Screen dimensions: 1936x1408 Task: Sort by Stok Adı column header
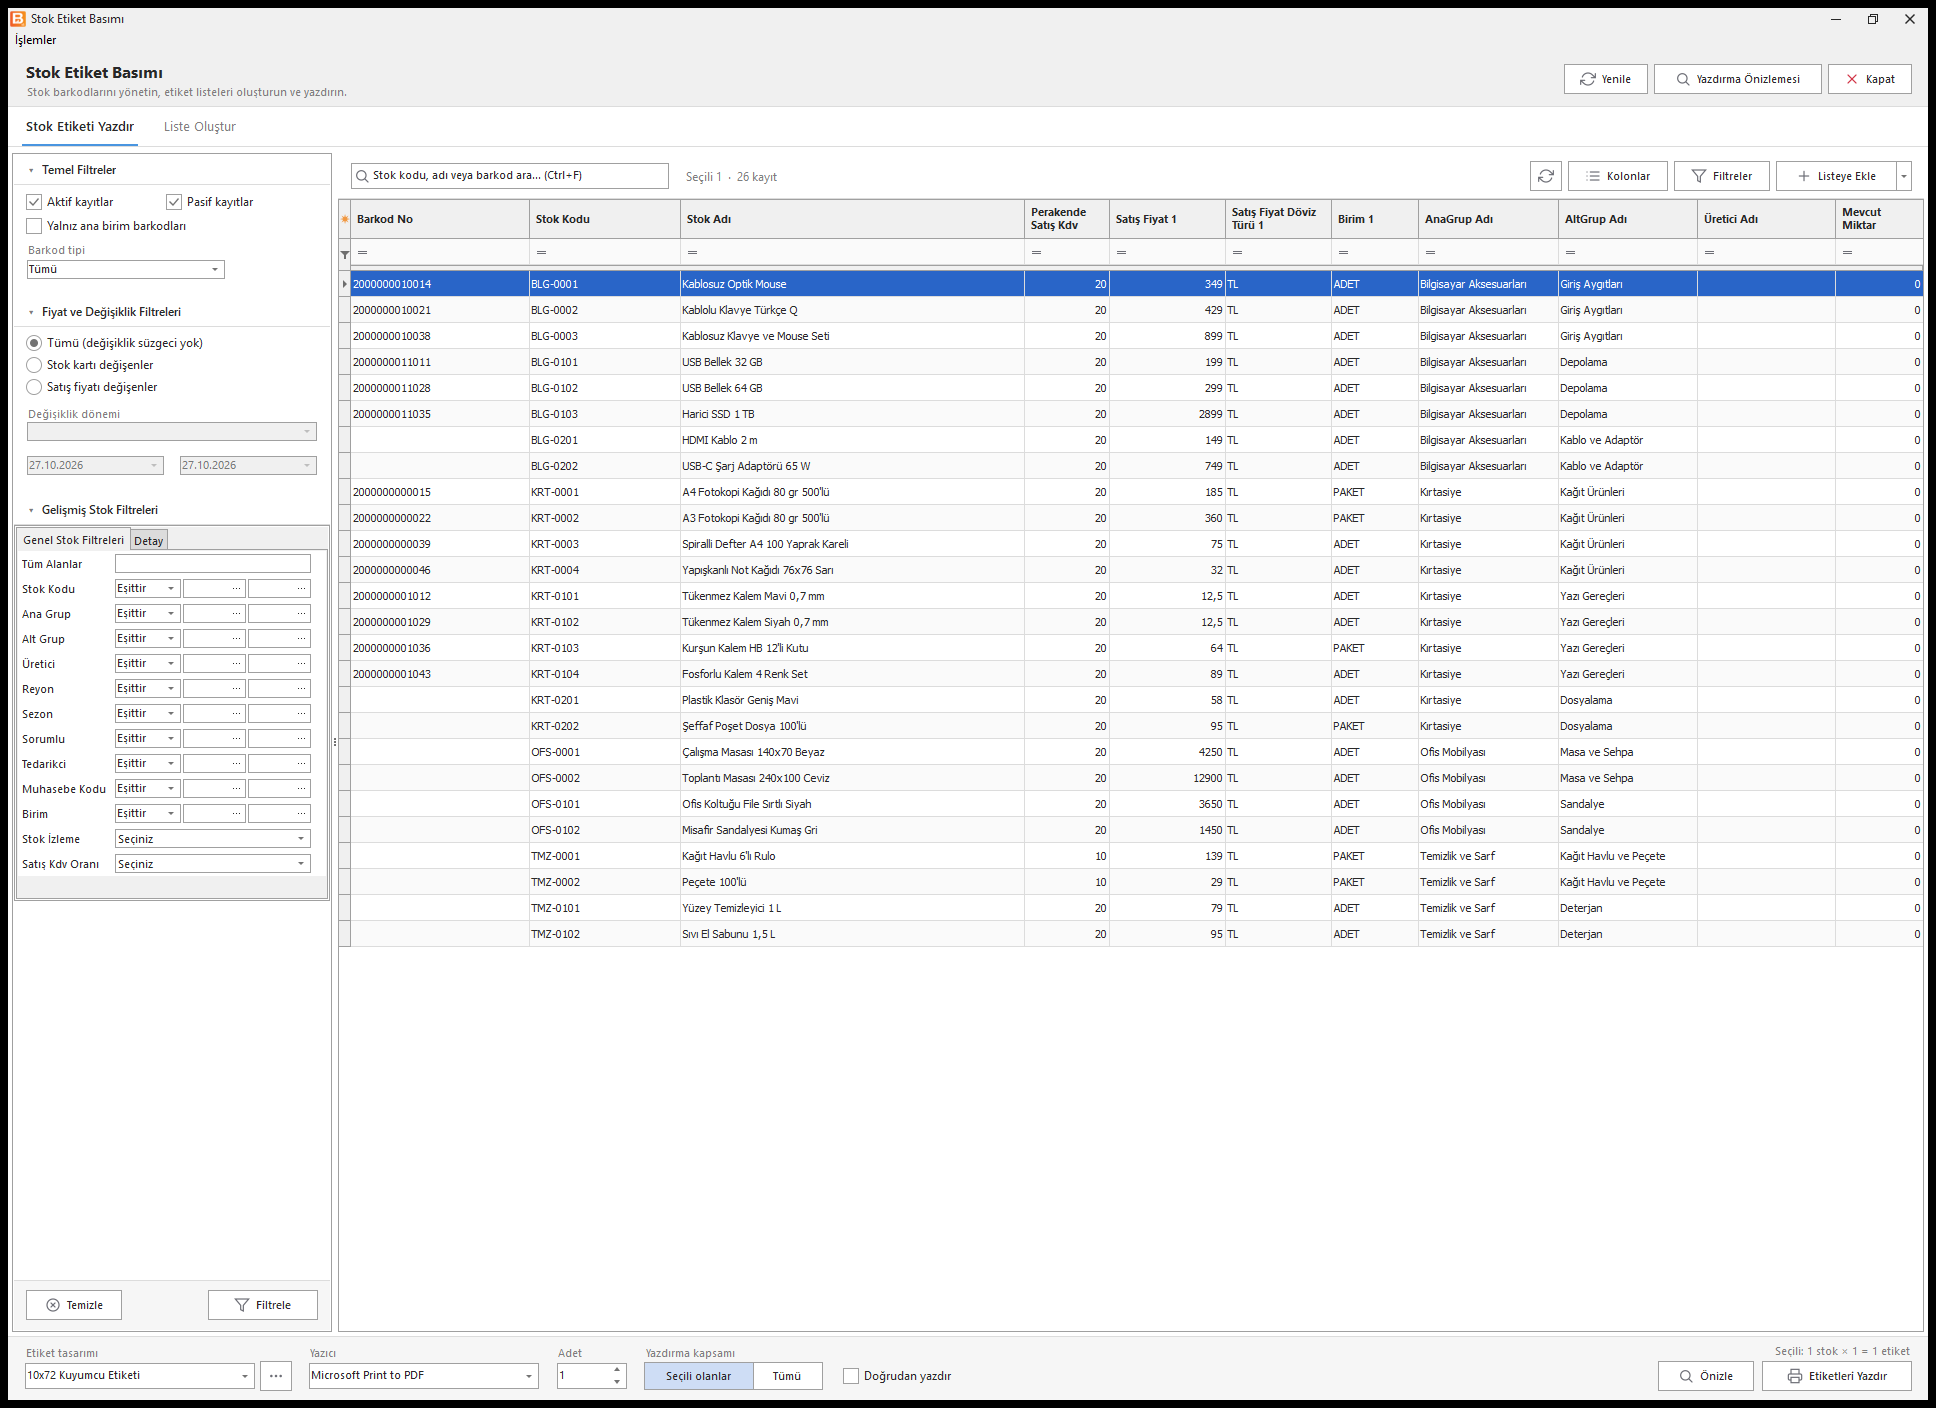click(853, 219)
